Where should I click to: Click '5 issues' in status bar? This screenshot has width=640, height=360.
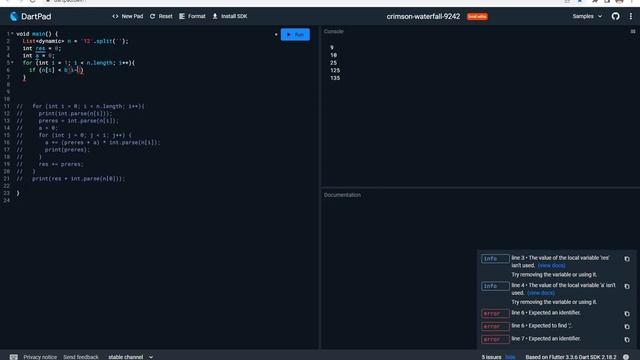(x=491, y=357)
